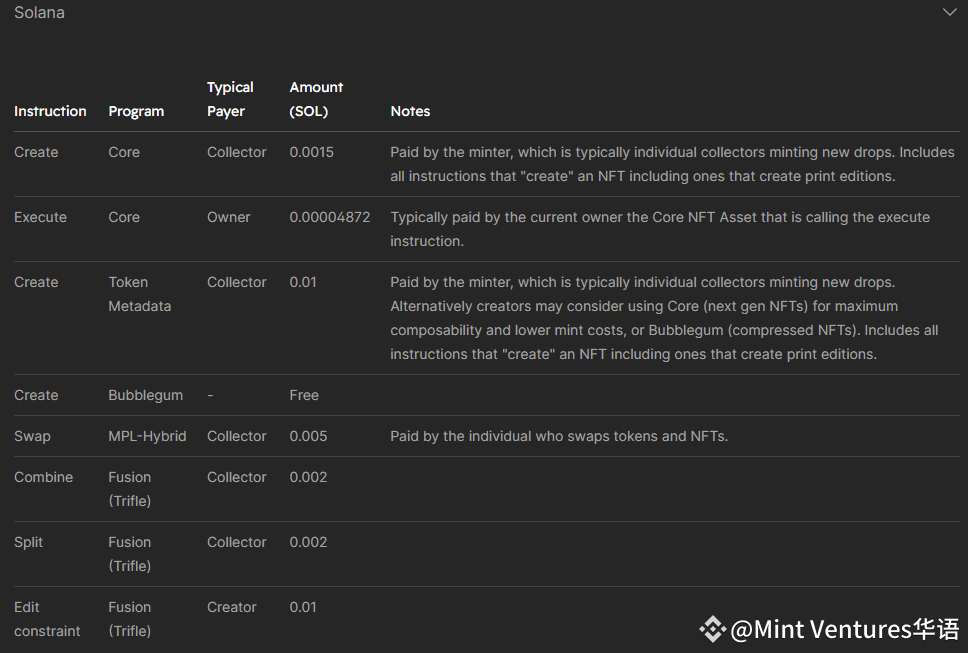Collapse the Solana section chevron
Viewport: 968px width, 653px height.
point(949,12)
